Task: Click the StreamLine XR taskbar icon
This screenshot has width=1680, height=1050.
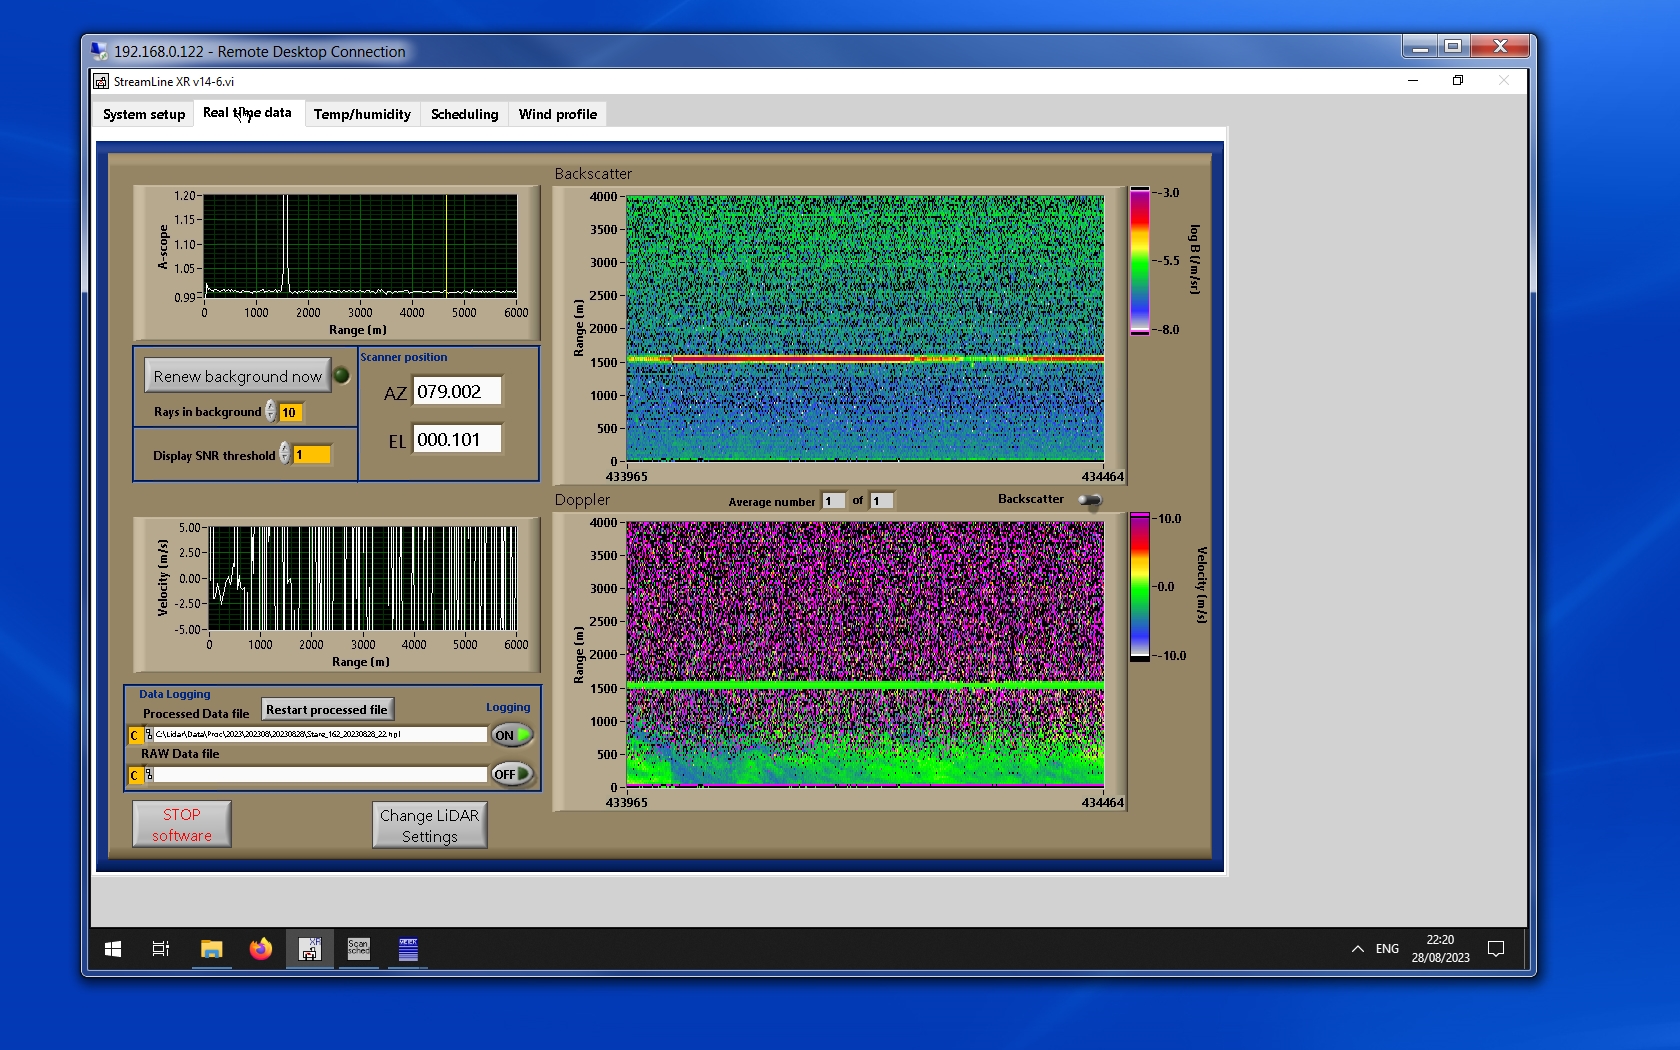Action: point(310,949)
